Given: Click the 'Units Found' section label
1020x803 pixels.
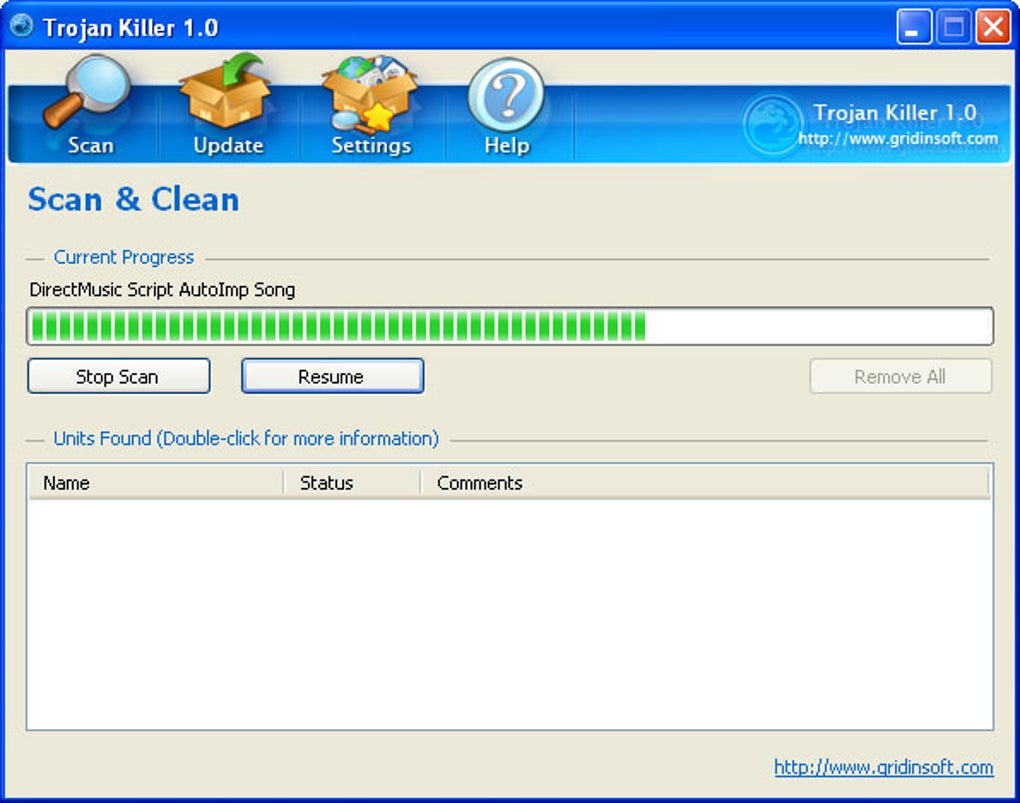Looking at the screenshot, I should [246, 439].
